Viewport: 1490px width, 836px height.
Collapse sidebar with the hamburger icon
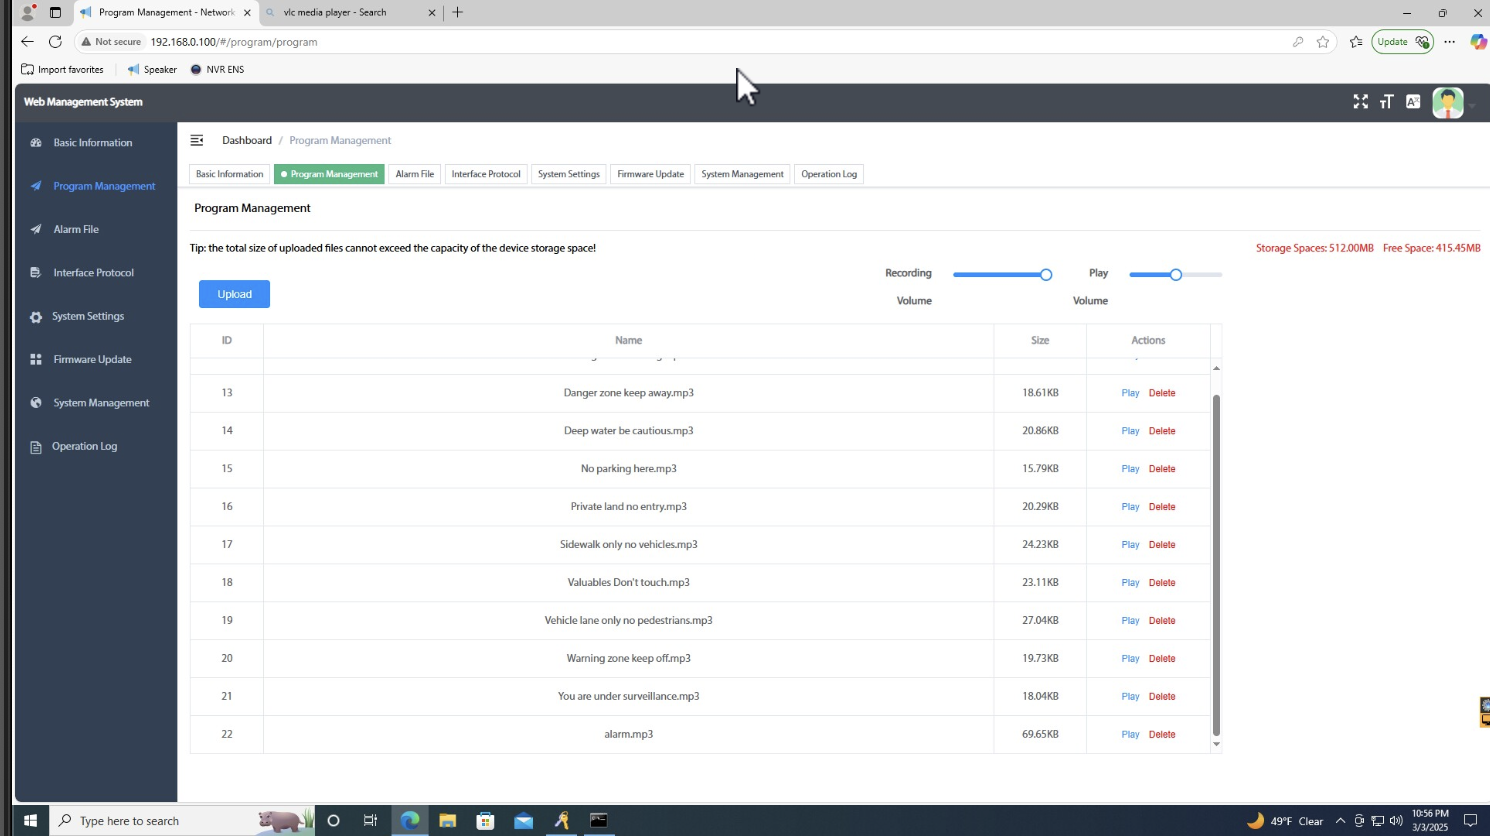[197, 140]
